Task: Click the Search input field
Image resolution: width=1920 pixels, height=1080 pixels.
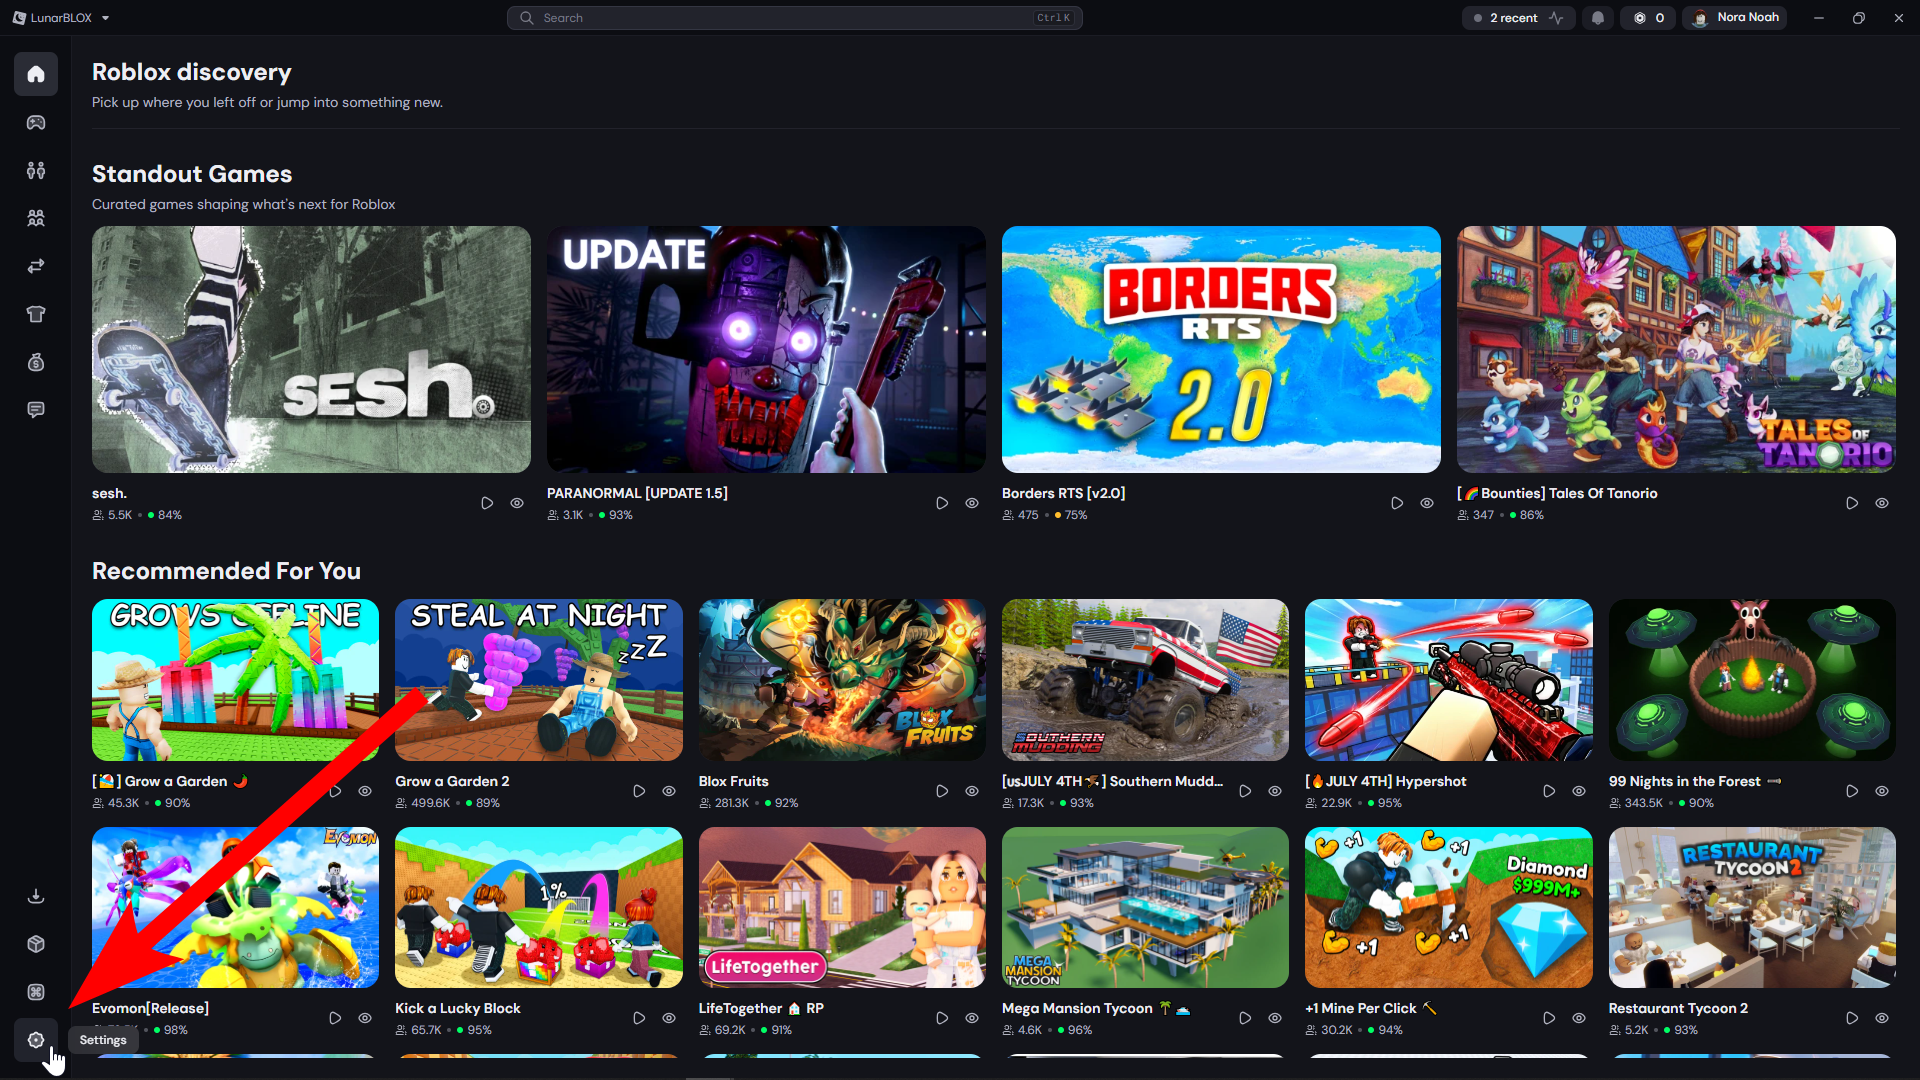Action: [x=795, y=18]
